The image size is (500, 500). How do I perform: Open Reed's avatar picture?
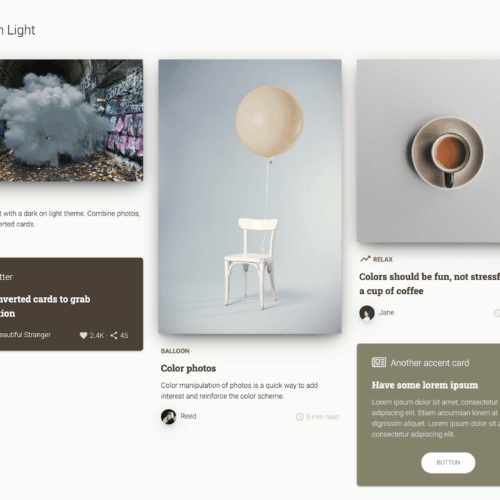coord(169,416)
